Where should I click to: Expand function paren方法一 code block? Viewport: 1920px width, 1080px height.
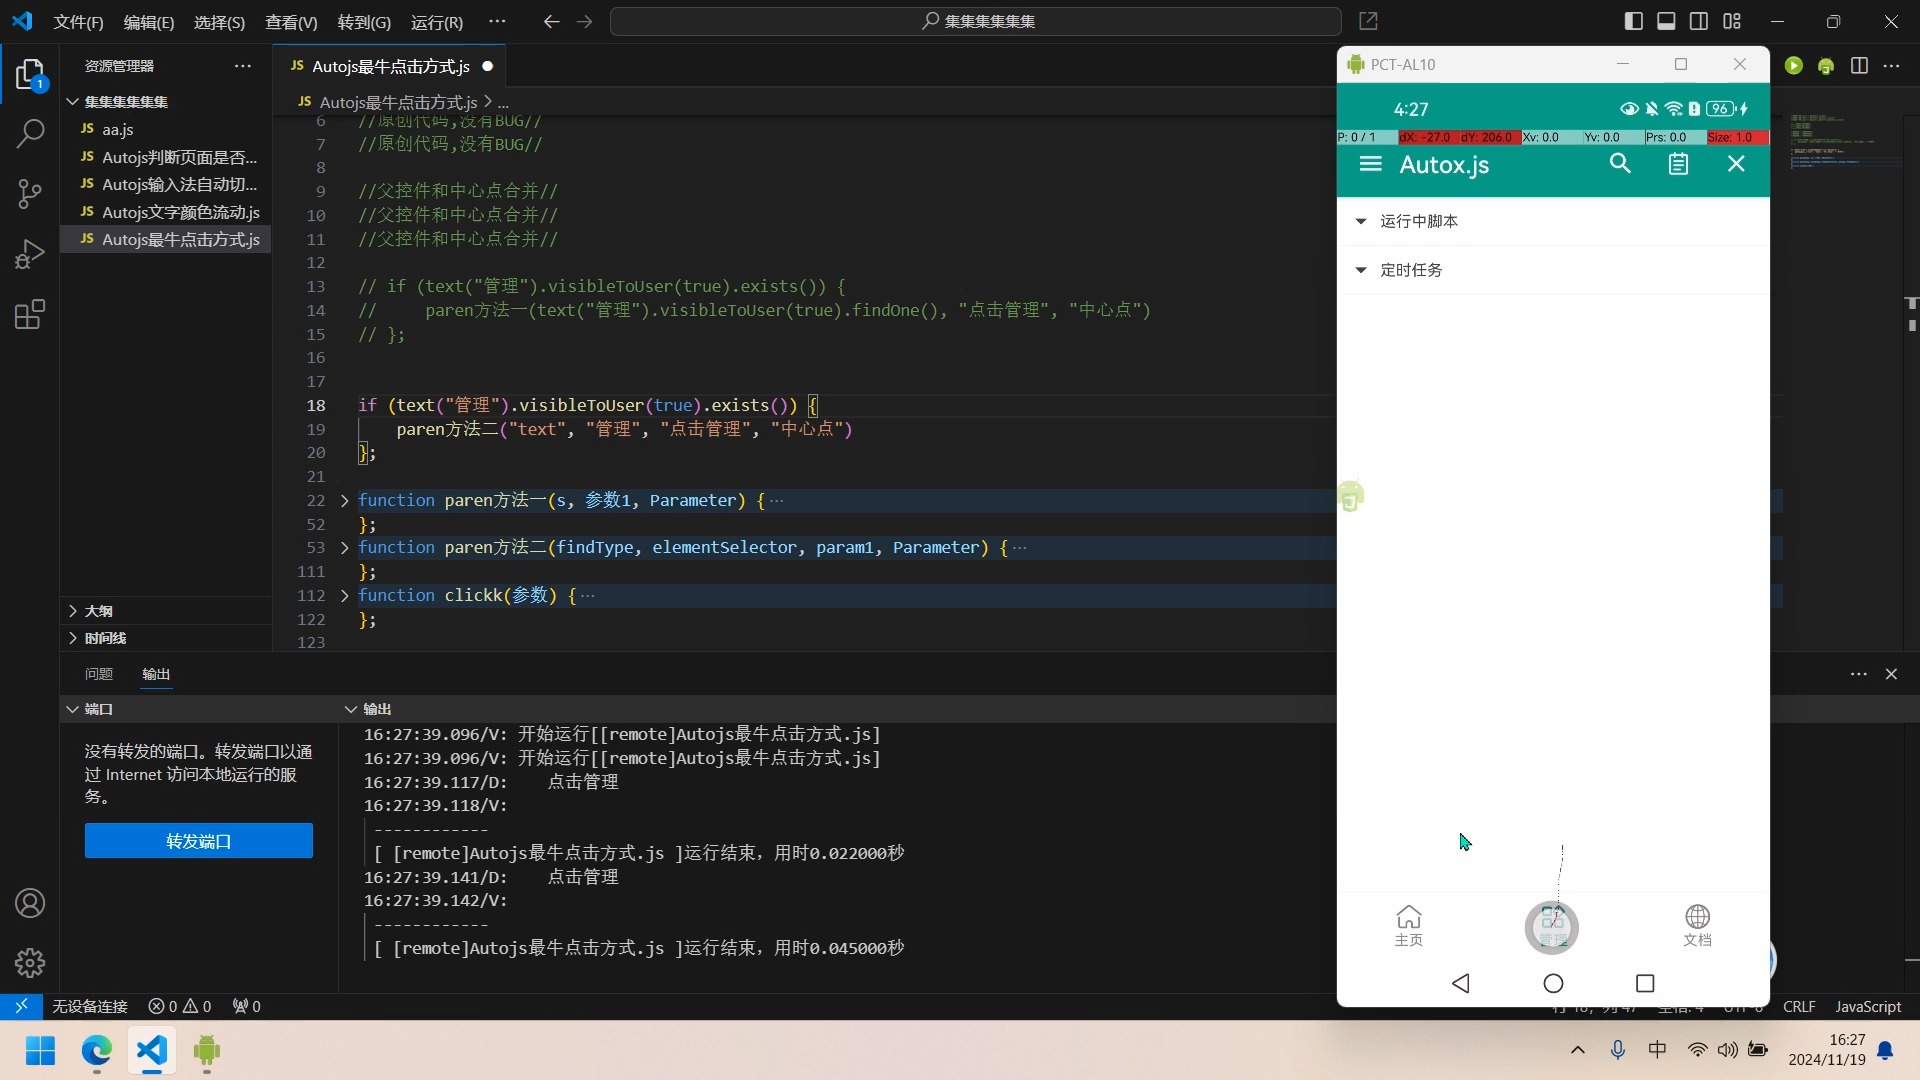point(343,500)
